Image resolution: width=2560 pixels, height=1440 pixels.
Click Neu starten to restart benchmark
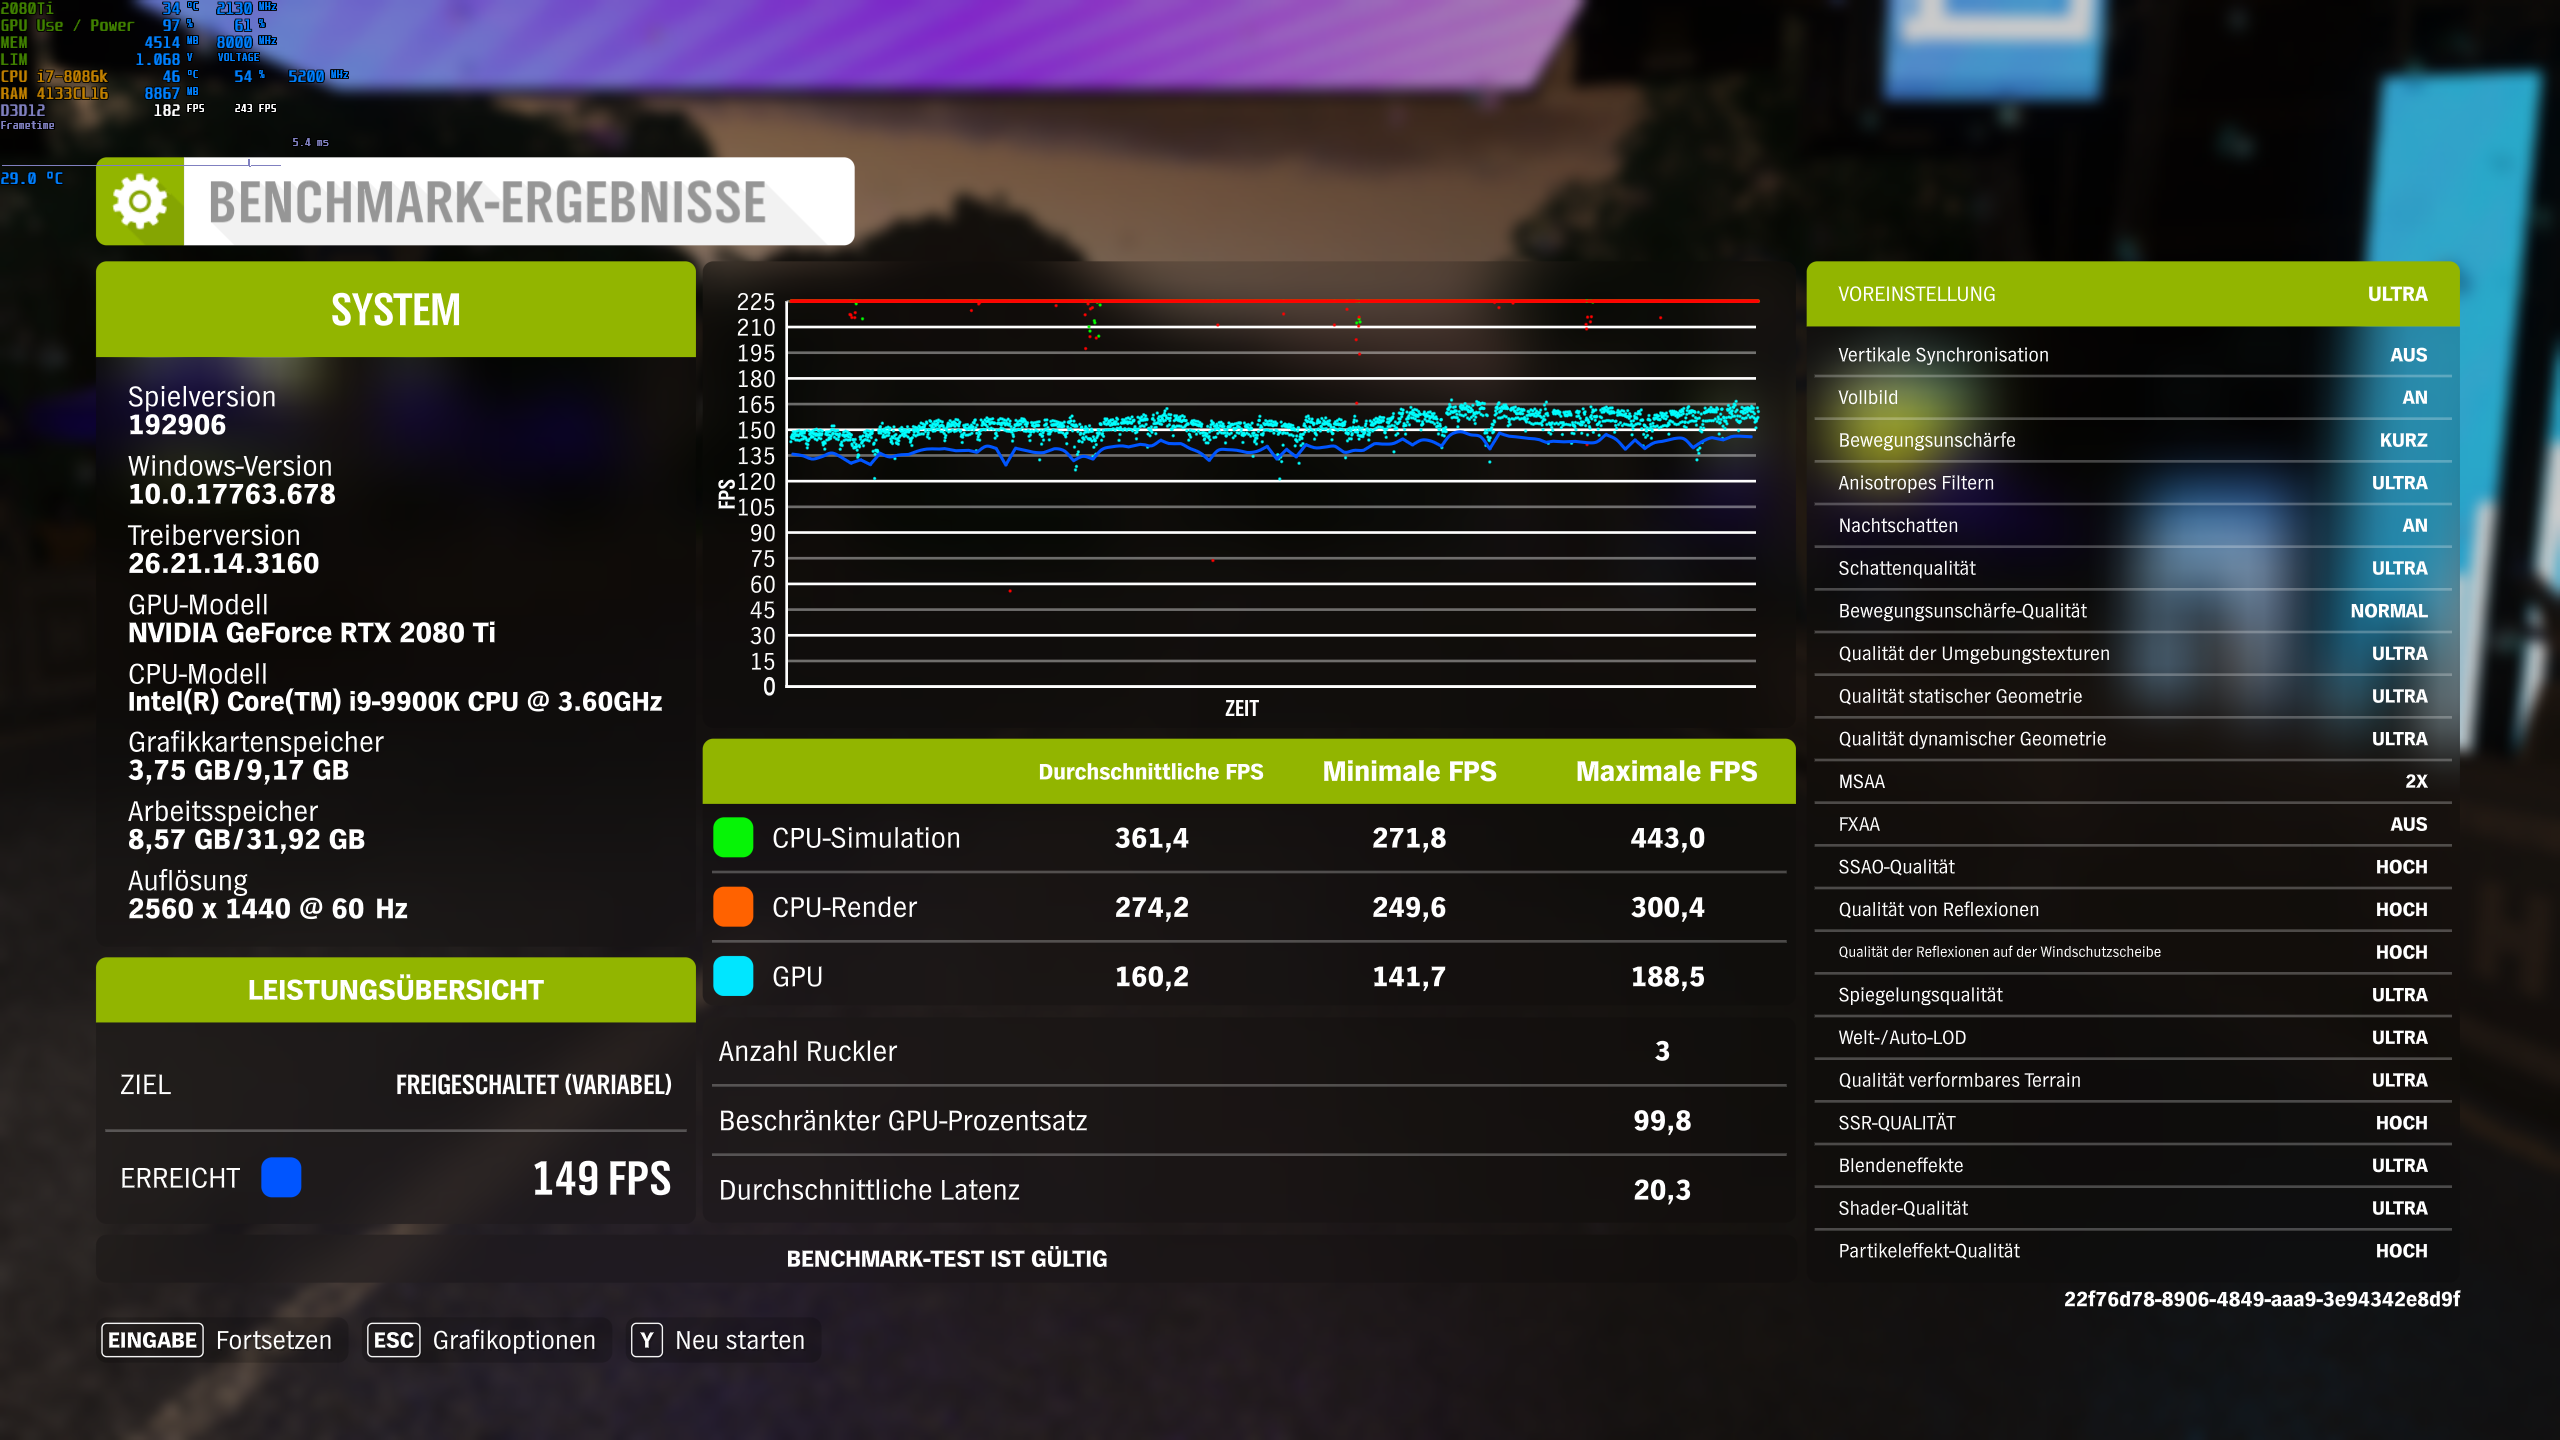pos(740,1340)
